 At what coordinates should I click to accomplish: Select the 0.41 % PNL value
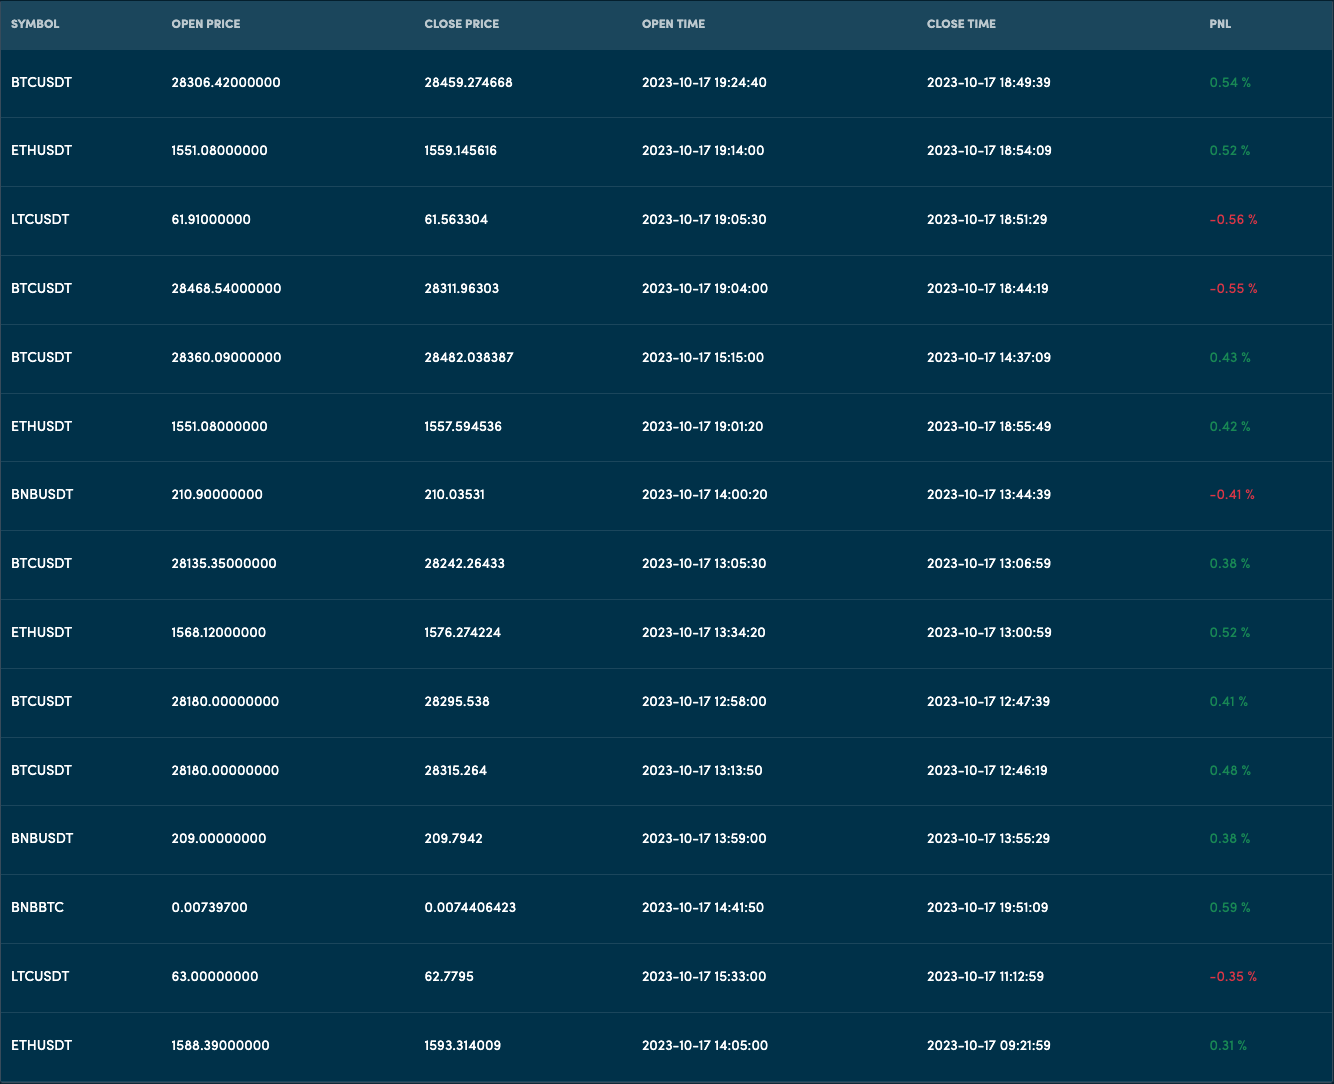click(x=1229, y=702)
